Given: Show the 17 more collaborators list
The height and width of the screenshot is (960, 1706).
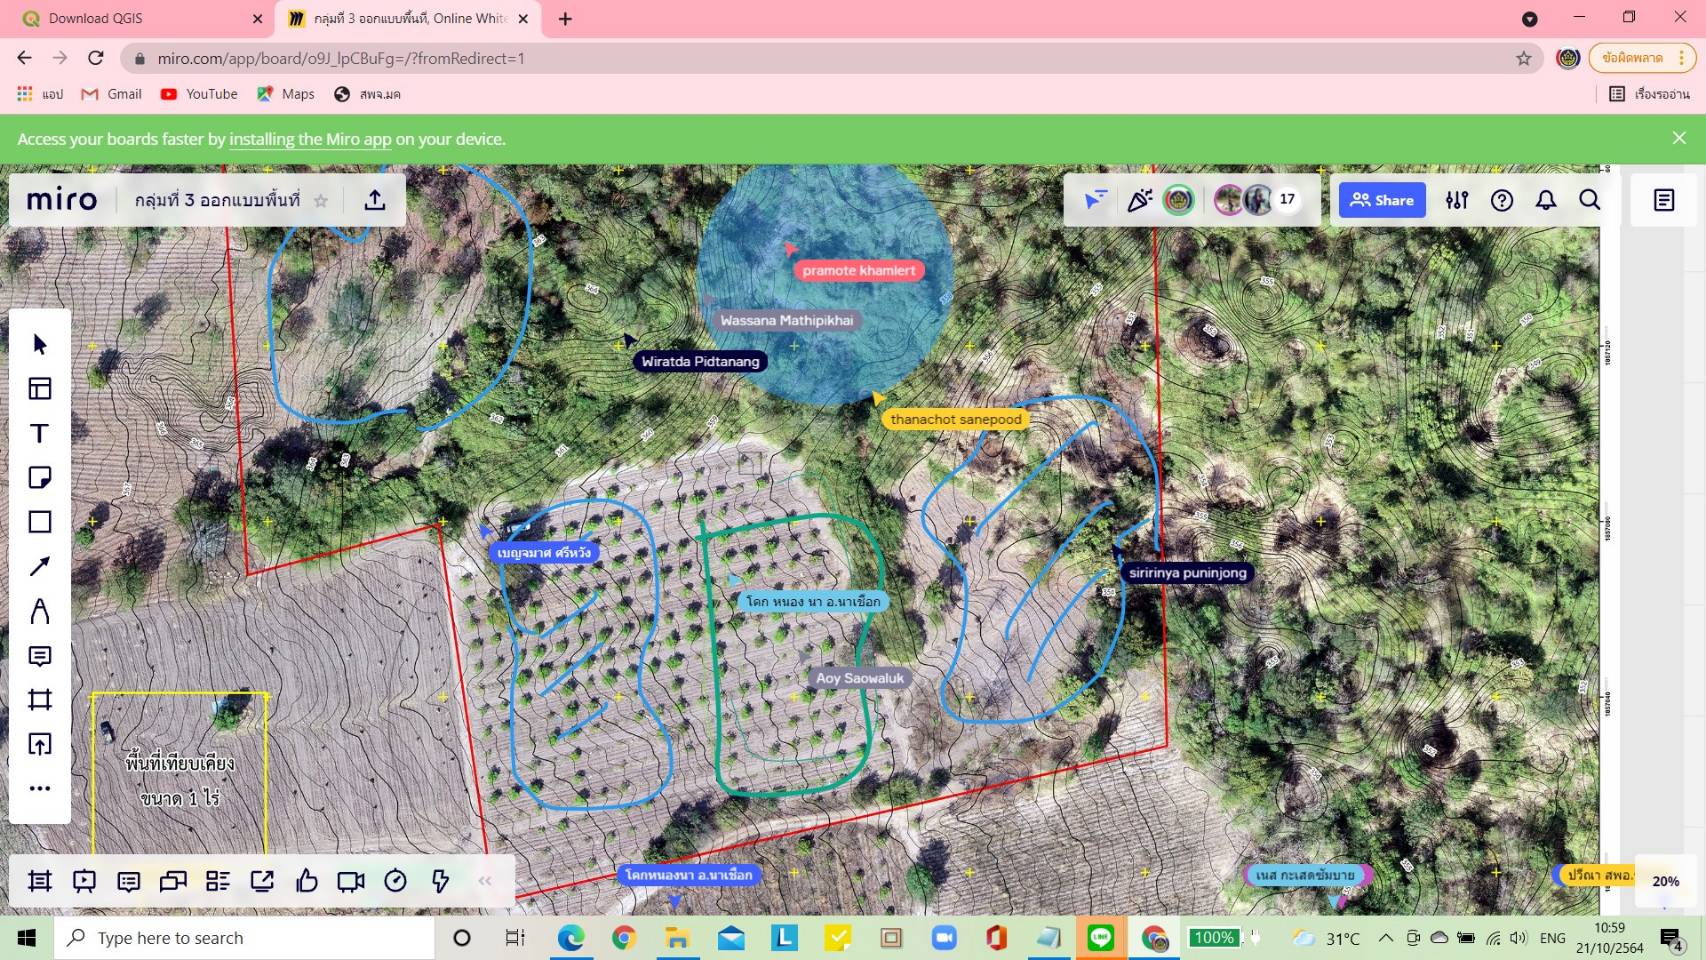Looking at the screenshot, I should pyautogui.click(x=1287, y=199).
